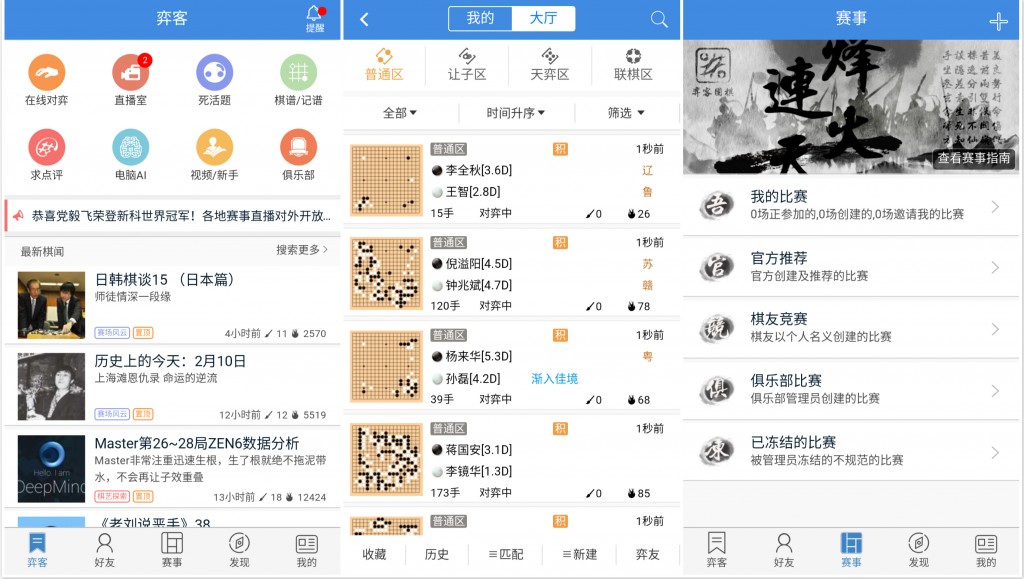Open the 倪溢阳 vs 钟兆斌 game board
Image resolution: width=1024 pixels, height=579 pixels.
[x=387, y=273]
